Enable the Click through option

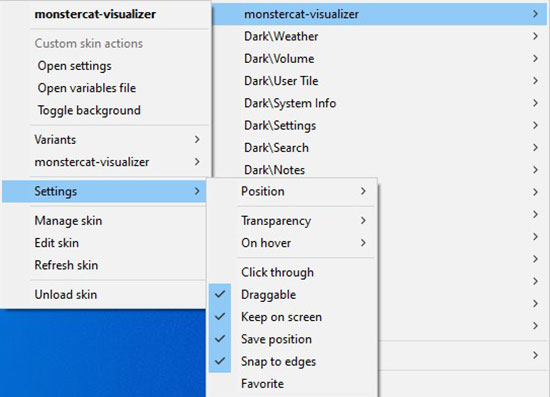coord(292,272)
